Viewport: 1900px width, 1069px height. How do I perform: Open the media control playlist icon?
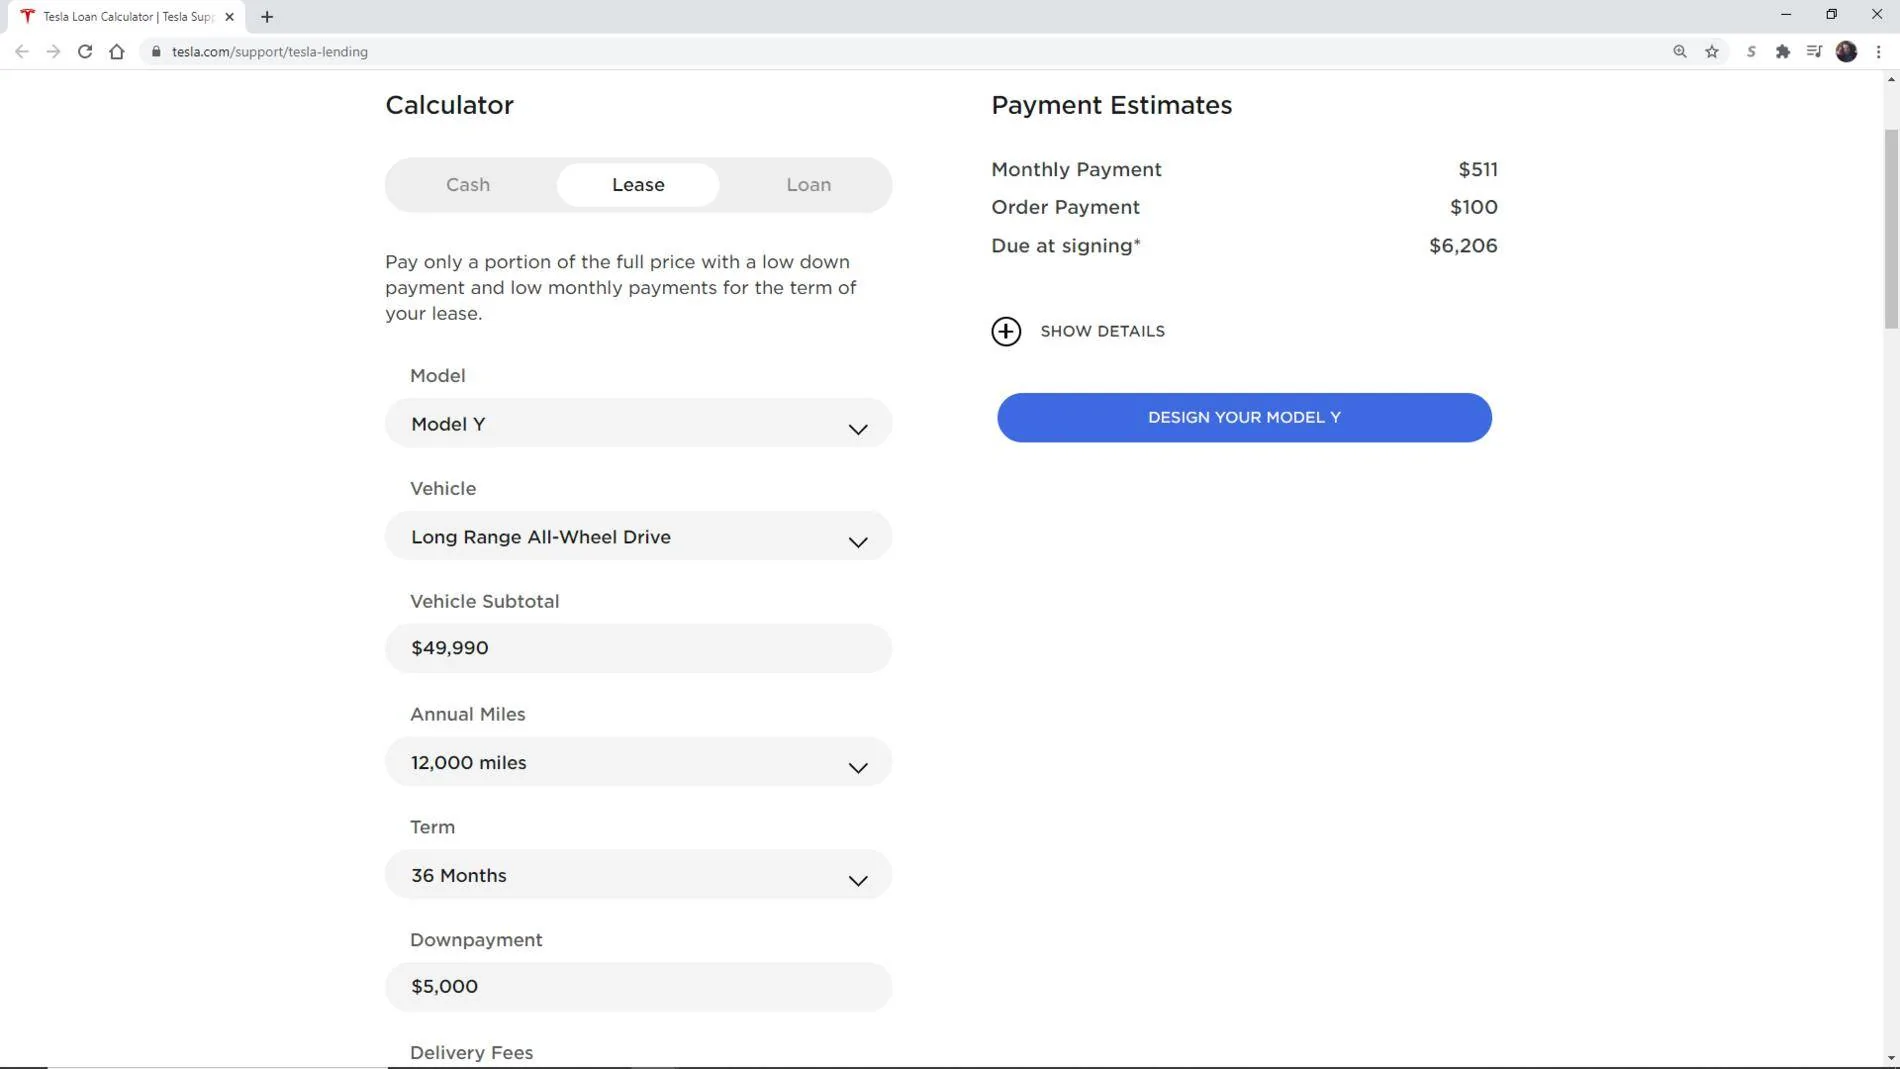pyautogui.click(x=1814, y=52)
